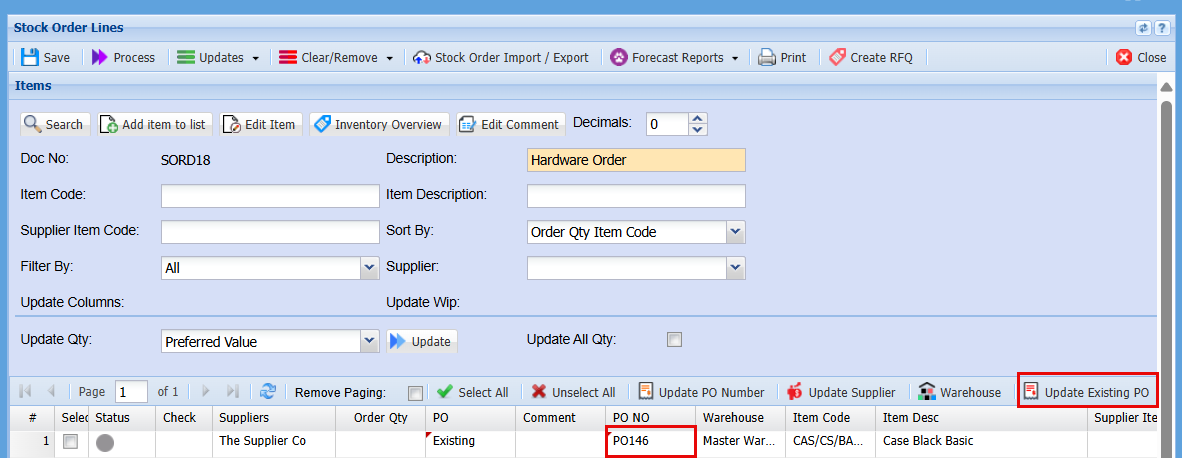The height and width of the screenshot is (458, 1182).
Task: Toggle the Remove Paging checkbox
Action: click(x=415, y=393)
